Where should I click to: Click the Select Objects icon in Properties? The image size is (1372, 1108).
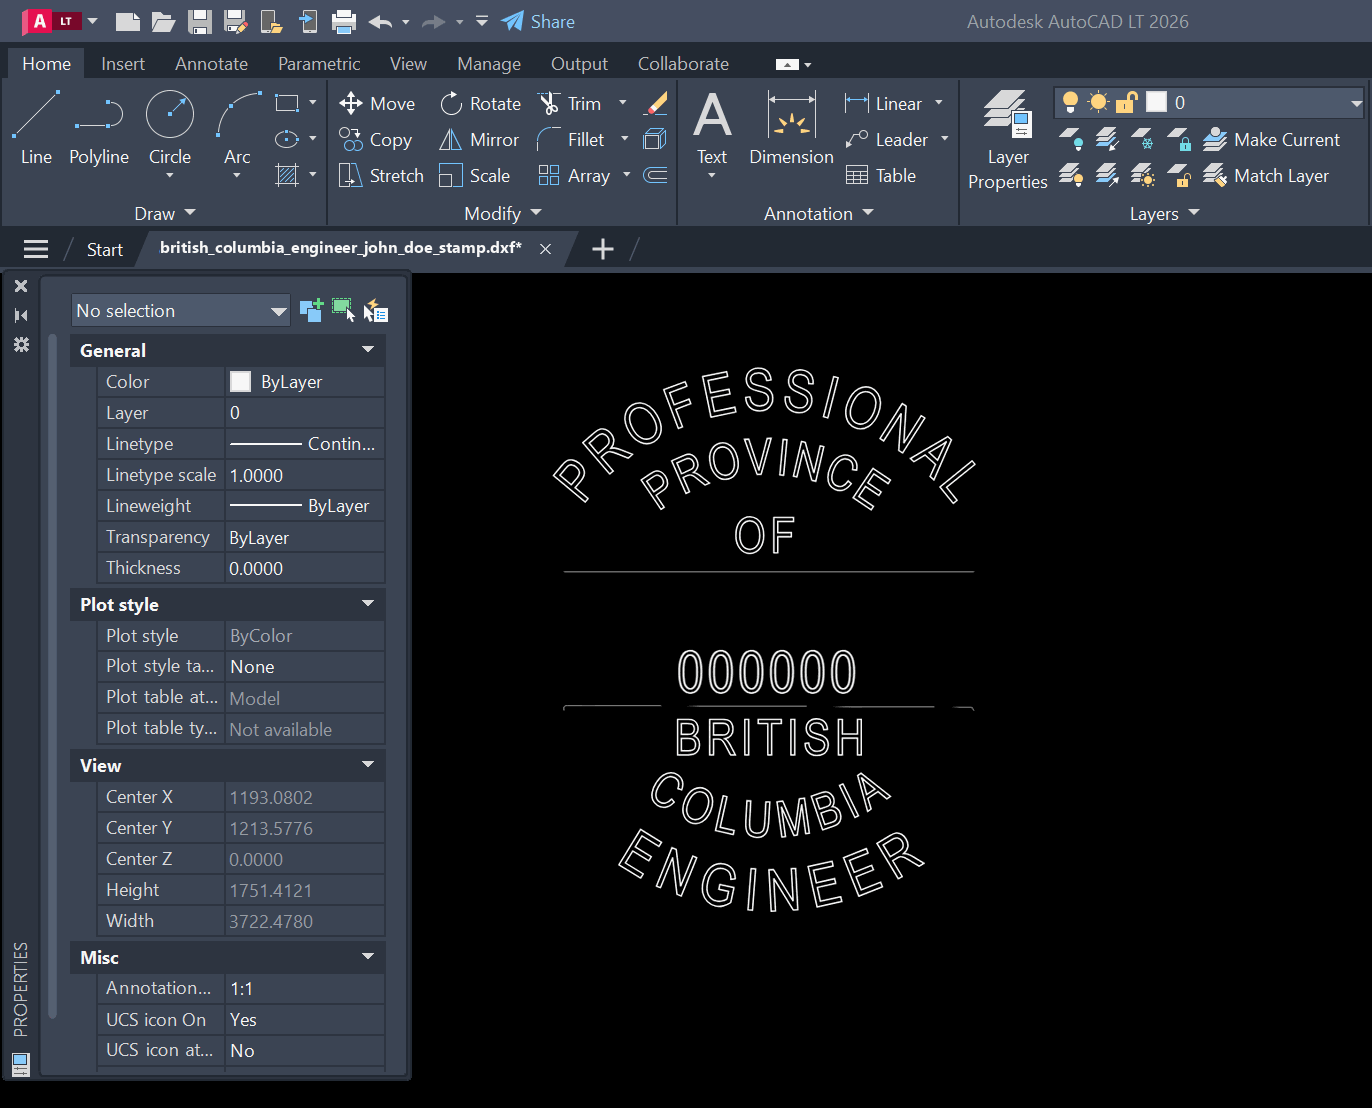click(343, 310)
